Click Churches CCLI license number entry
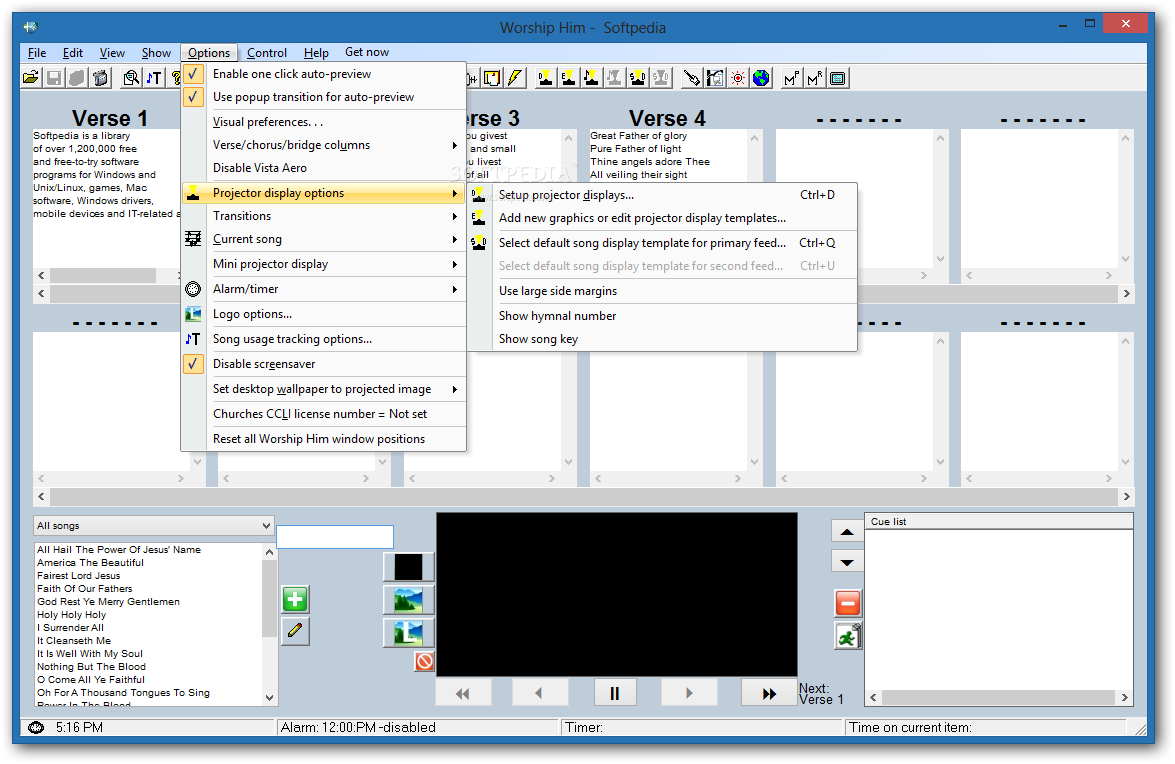1175x764 pixels. pos(323,414)
